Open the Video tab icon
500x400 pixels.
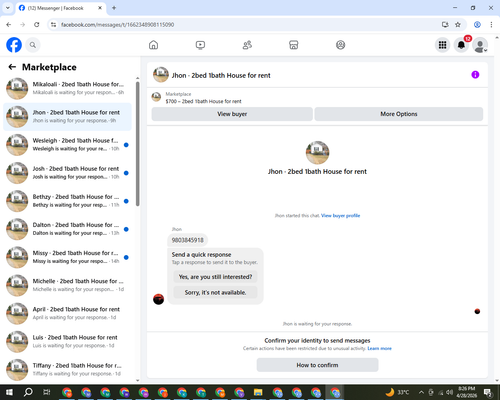click(200, 45)
